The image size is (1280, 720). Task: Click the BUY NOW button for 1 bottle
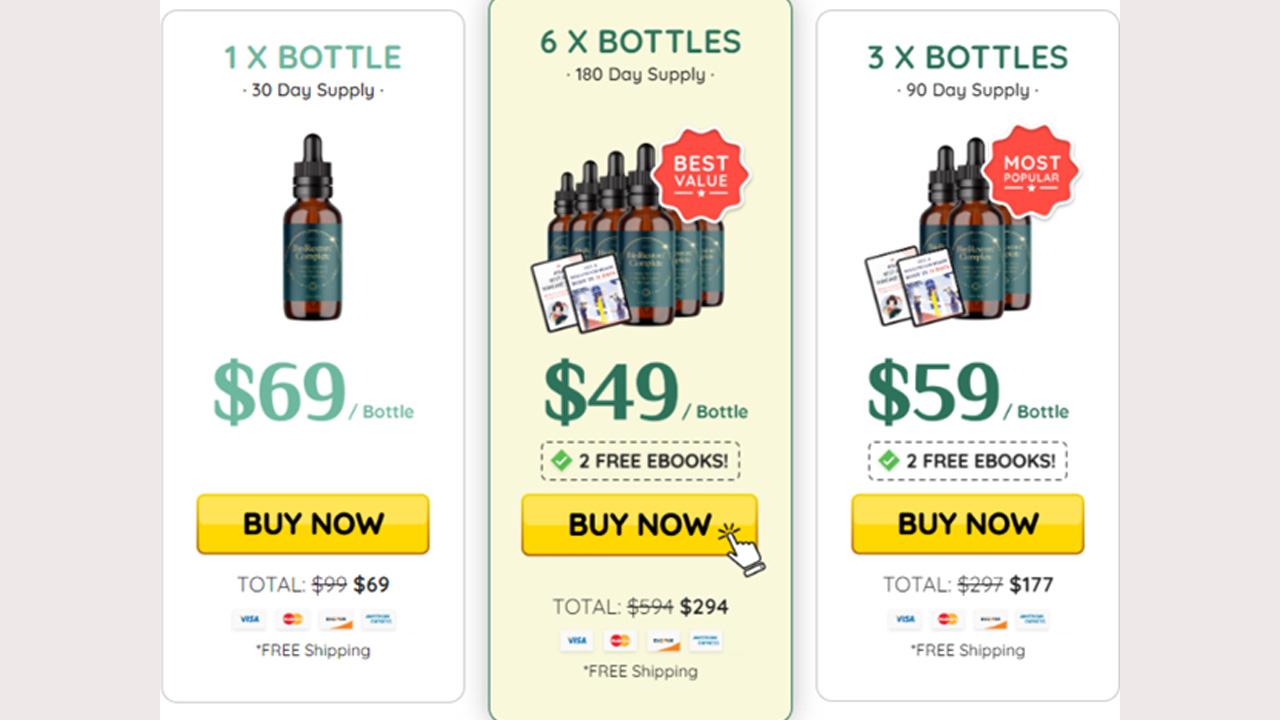point(313,524)
